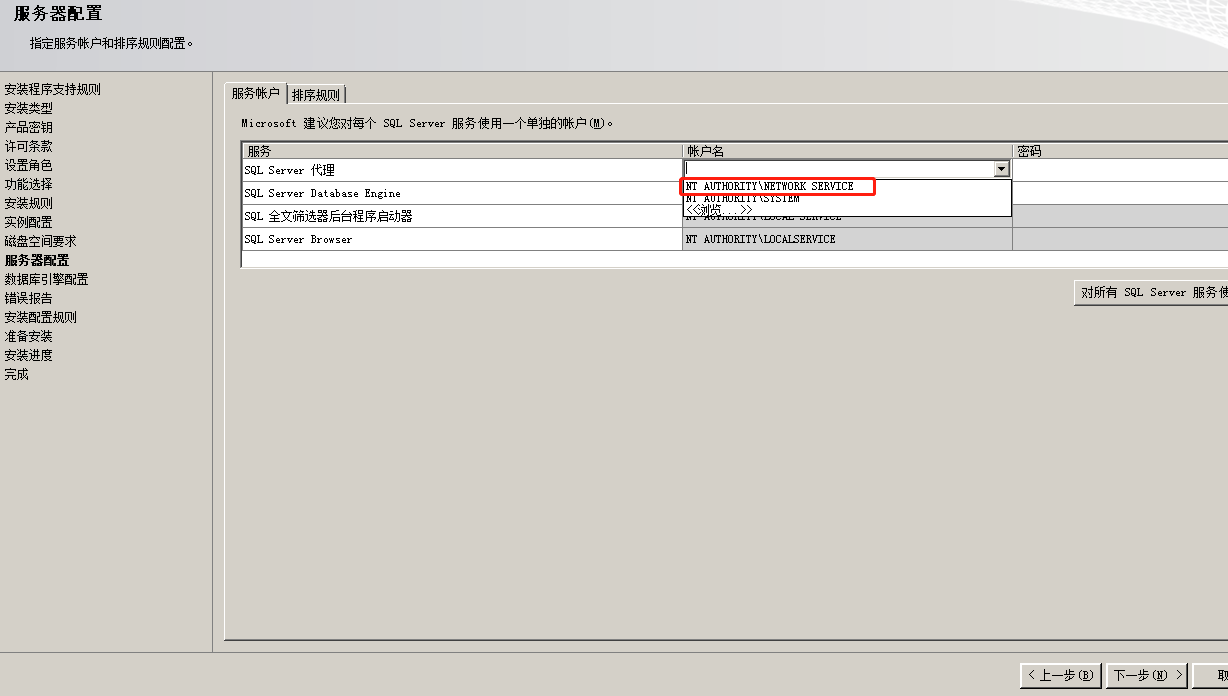
Task: Go to the 安装程序支持规则 step
Action: (52, 89)
